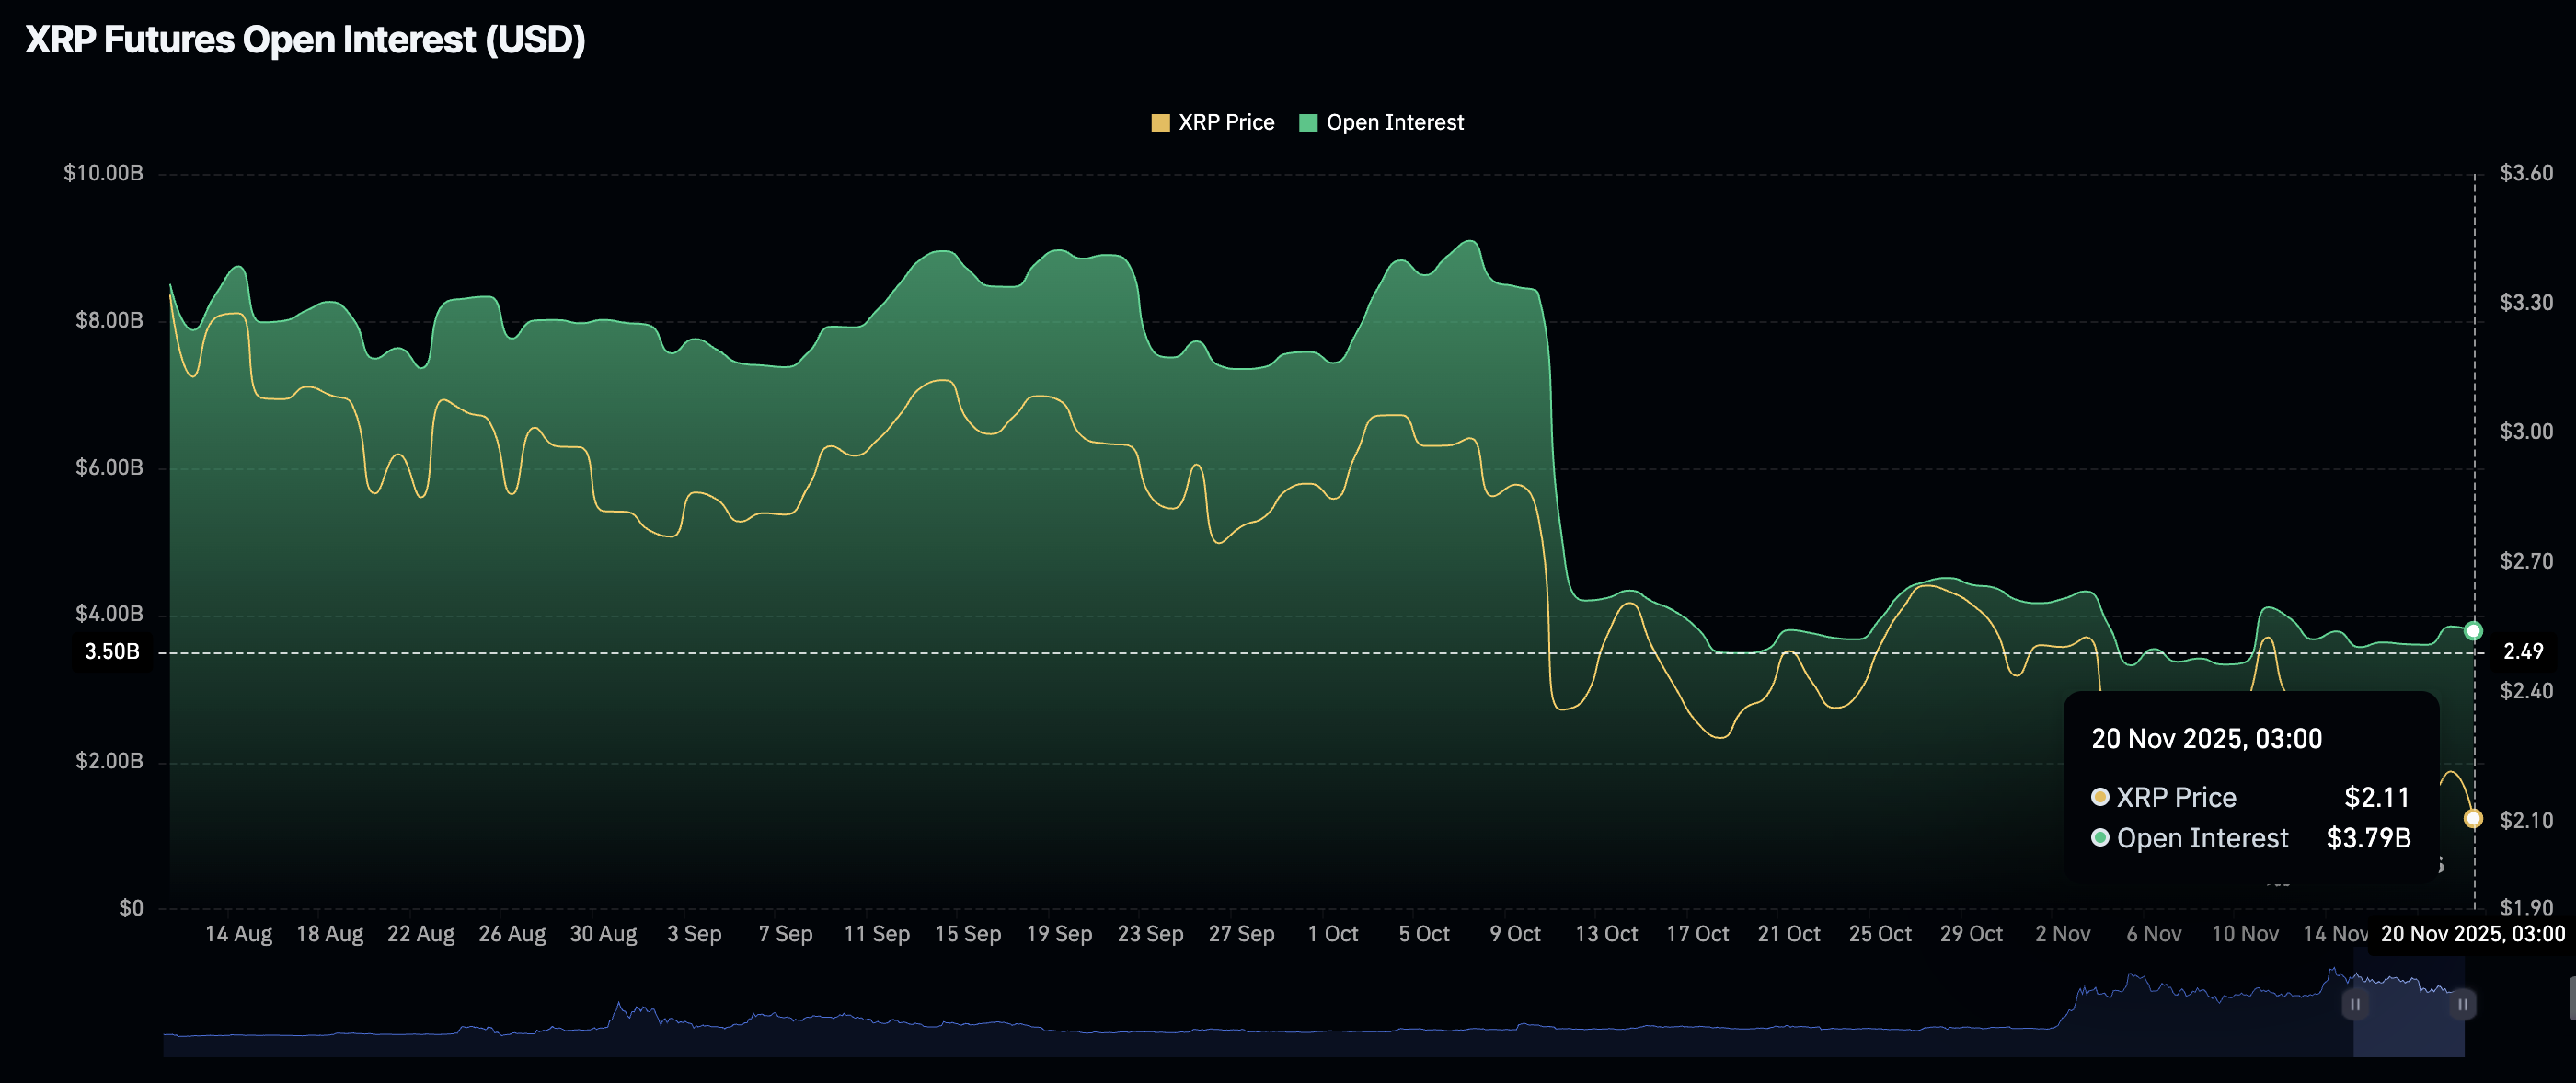
Task: Click the green Open Interest legend swatch
Action: (x=1307, y=123)
